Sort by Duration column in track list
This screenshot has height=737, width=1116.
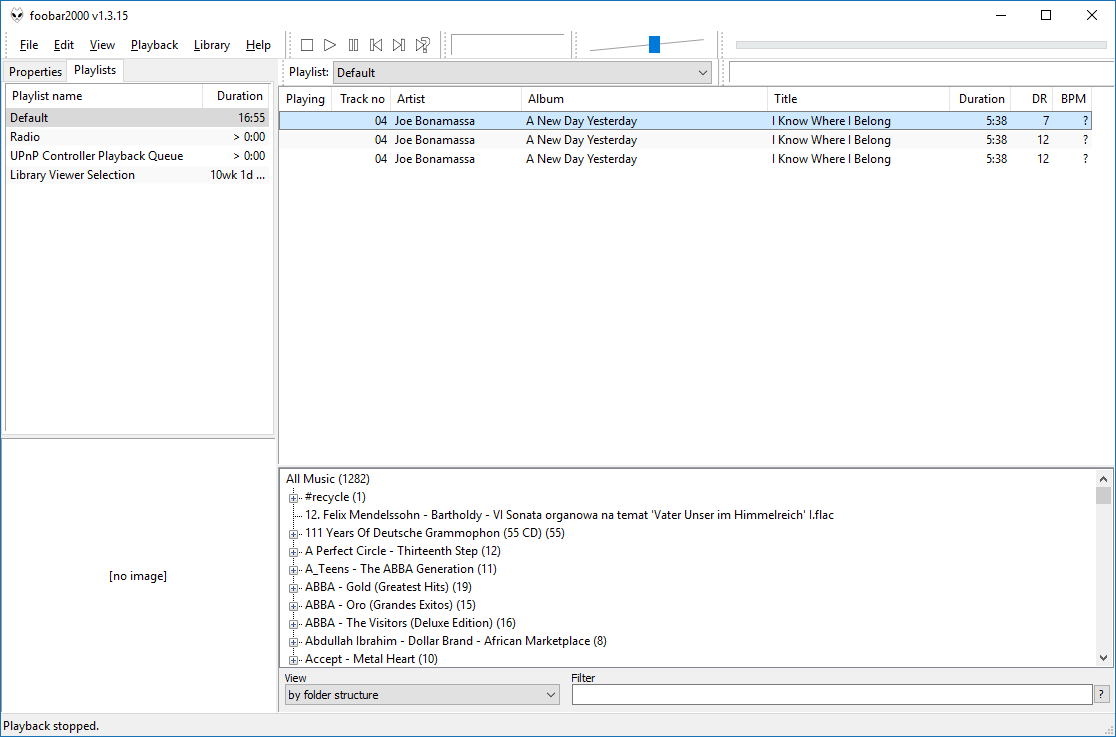tap(981, 99)
